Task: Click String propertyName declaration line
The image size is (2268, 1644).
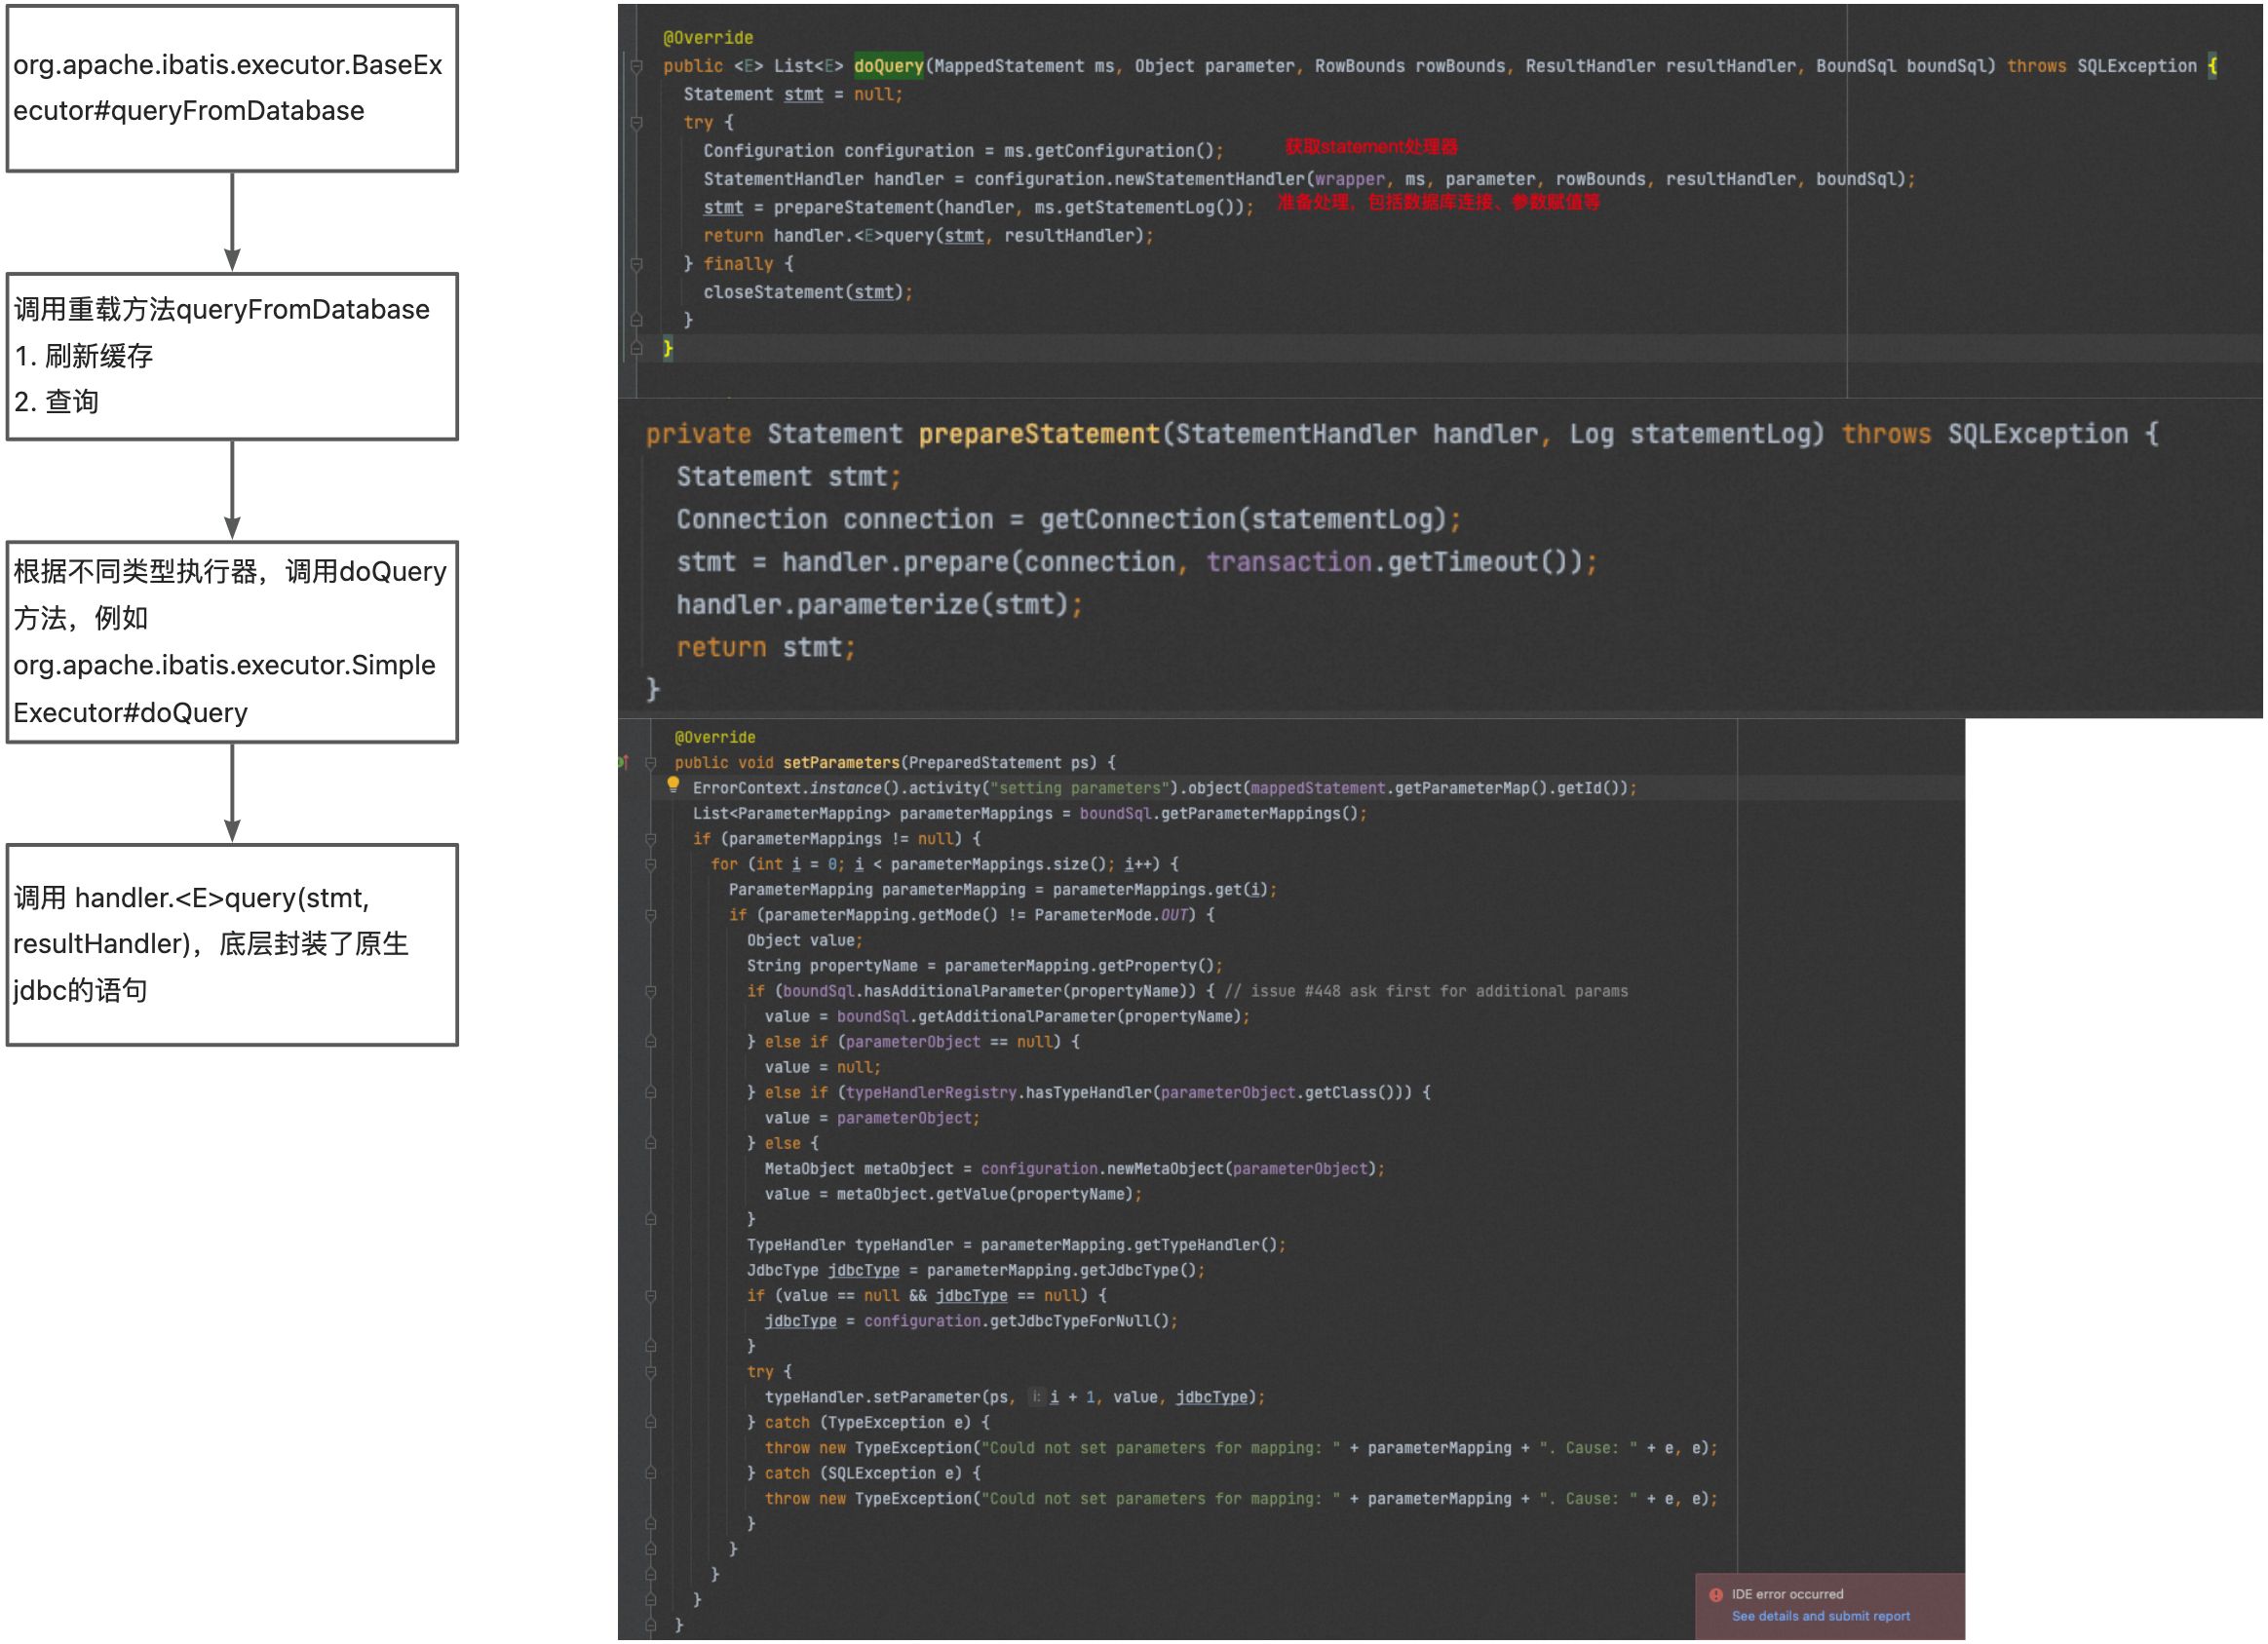Action: tap(985, 966)
